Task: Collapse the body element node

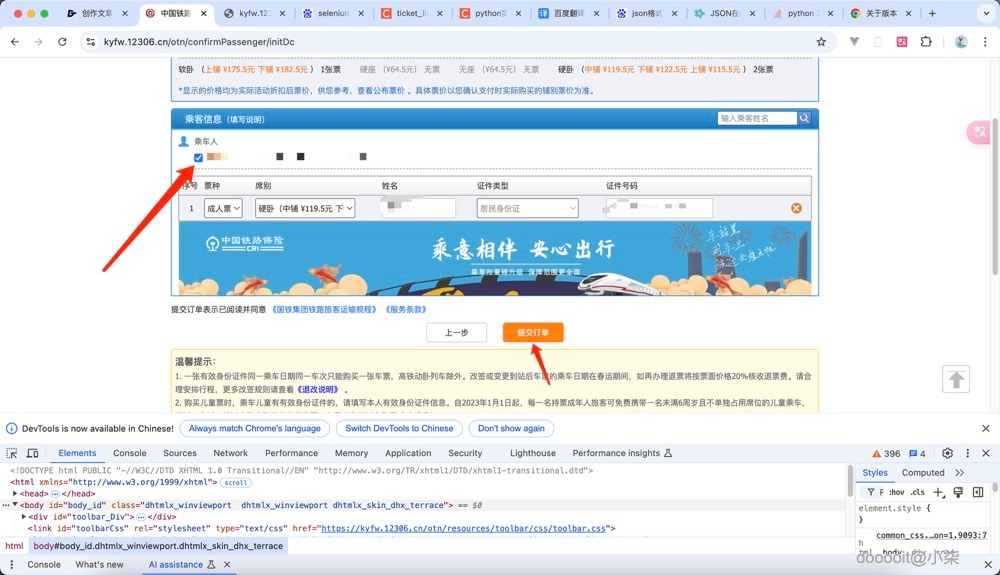Action: [15, 505]
